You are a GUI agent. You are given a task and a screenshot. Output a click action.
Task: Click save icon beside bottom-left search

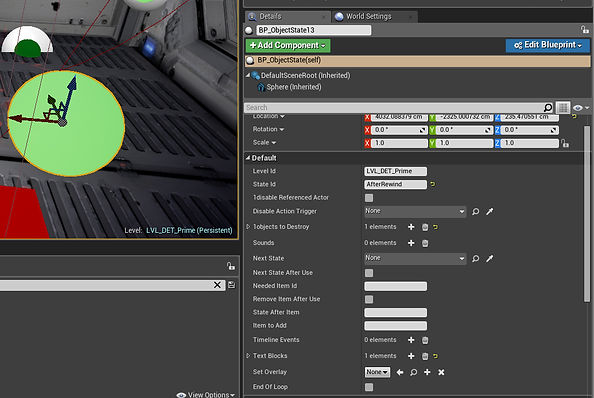pyautogui.click(x=231, y=285)
